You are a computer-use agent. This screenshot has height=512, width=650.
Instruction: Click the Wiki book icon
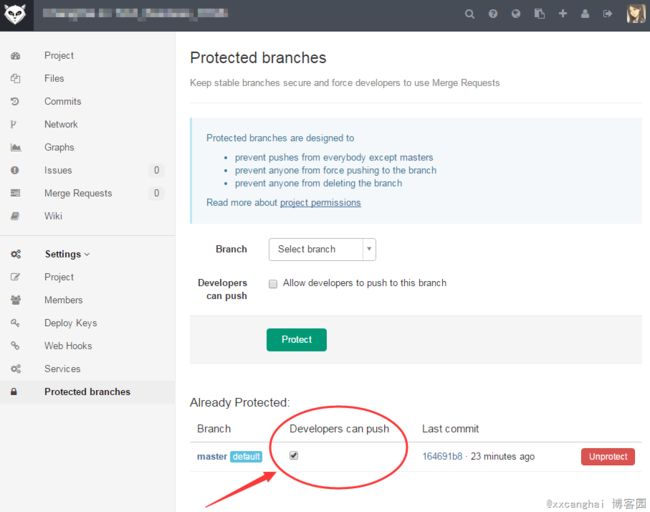[x=15, y=216]
